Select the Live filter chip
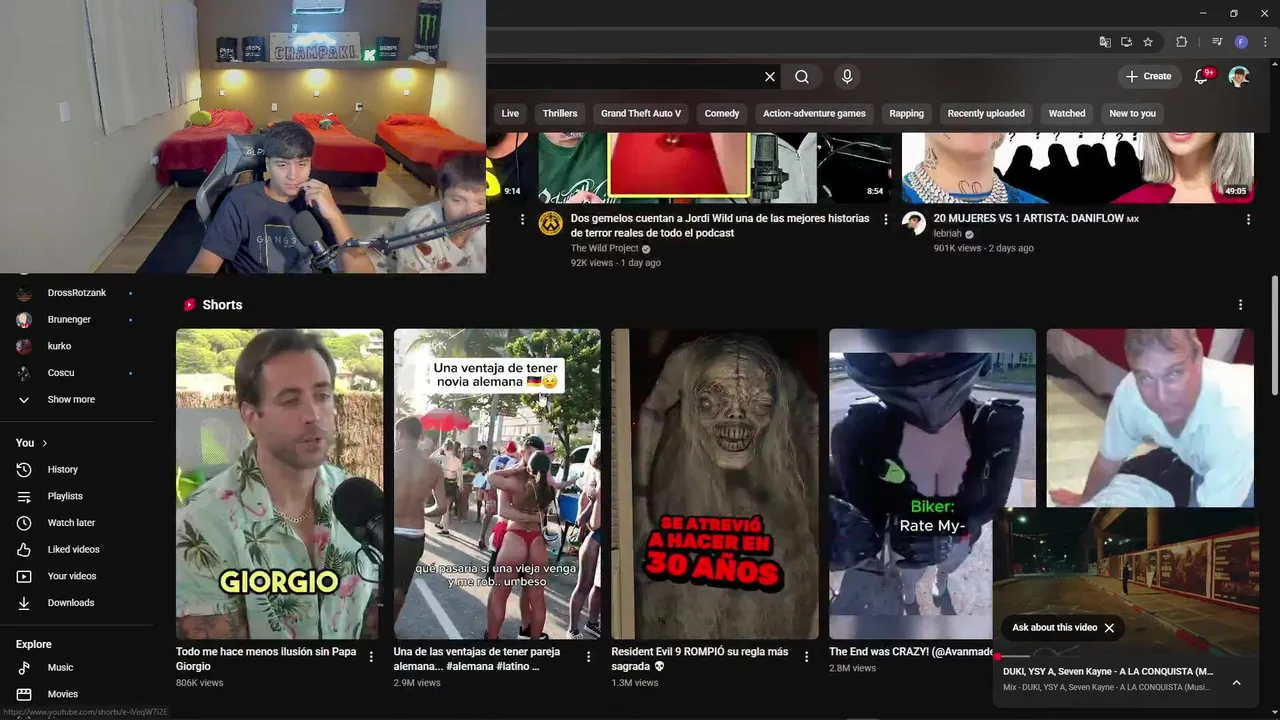Image resolution: width=1280 pixels, height=720 pixels. click(510, 113)
